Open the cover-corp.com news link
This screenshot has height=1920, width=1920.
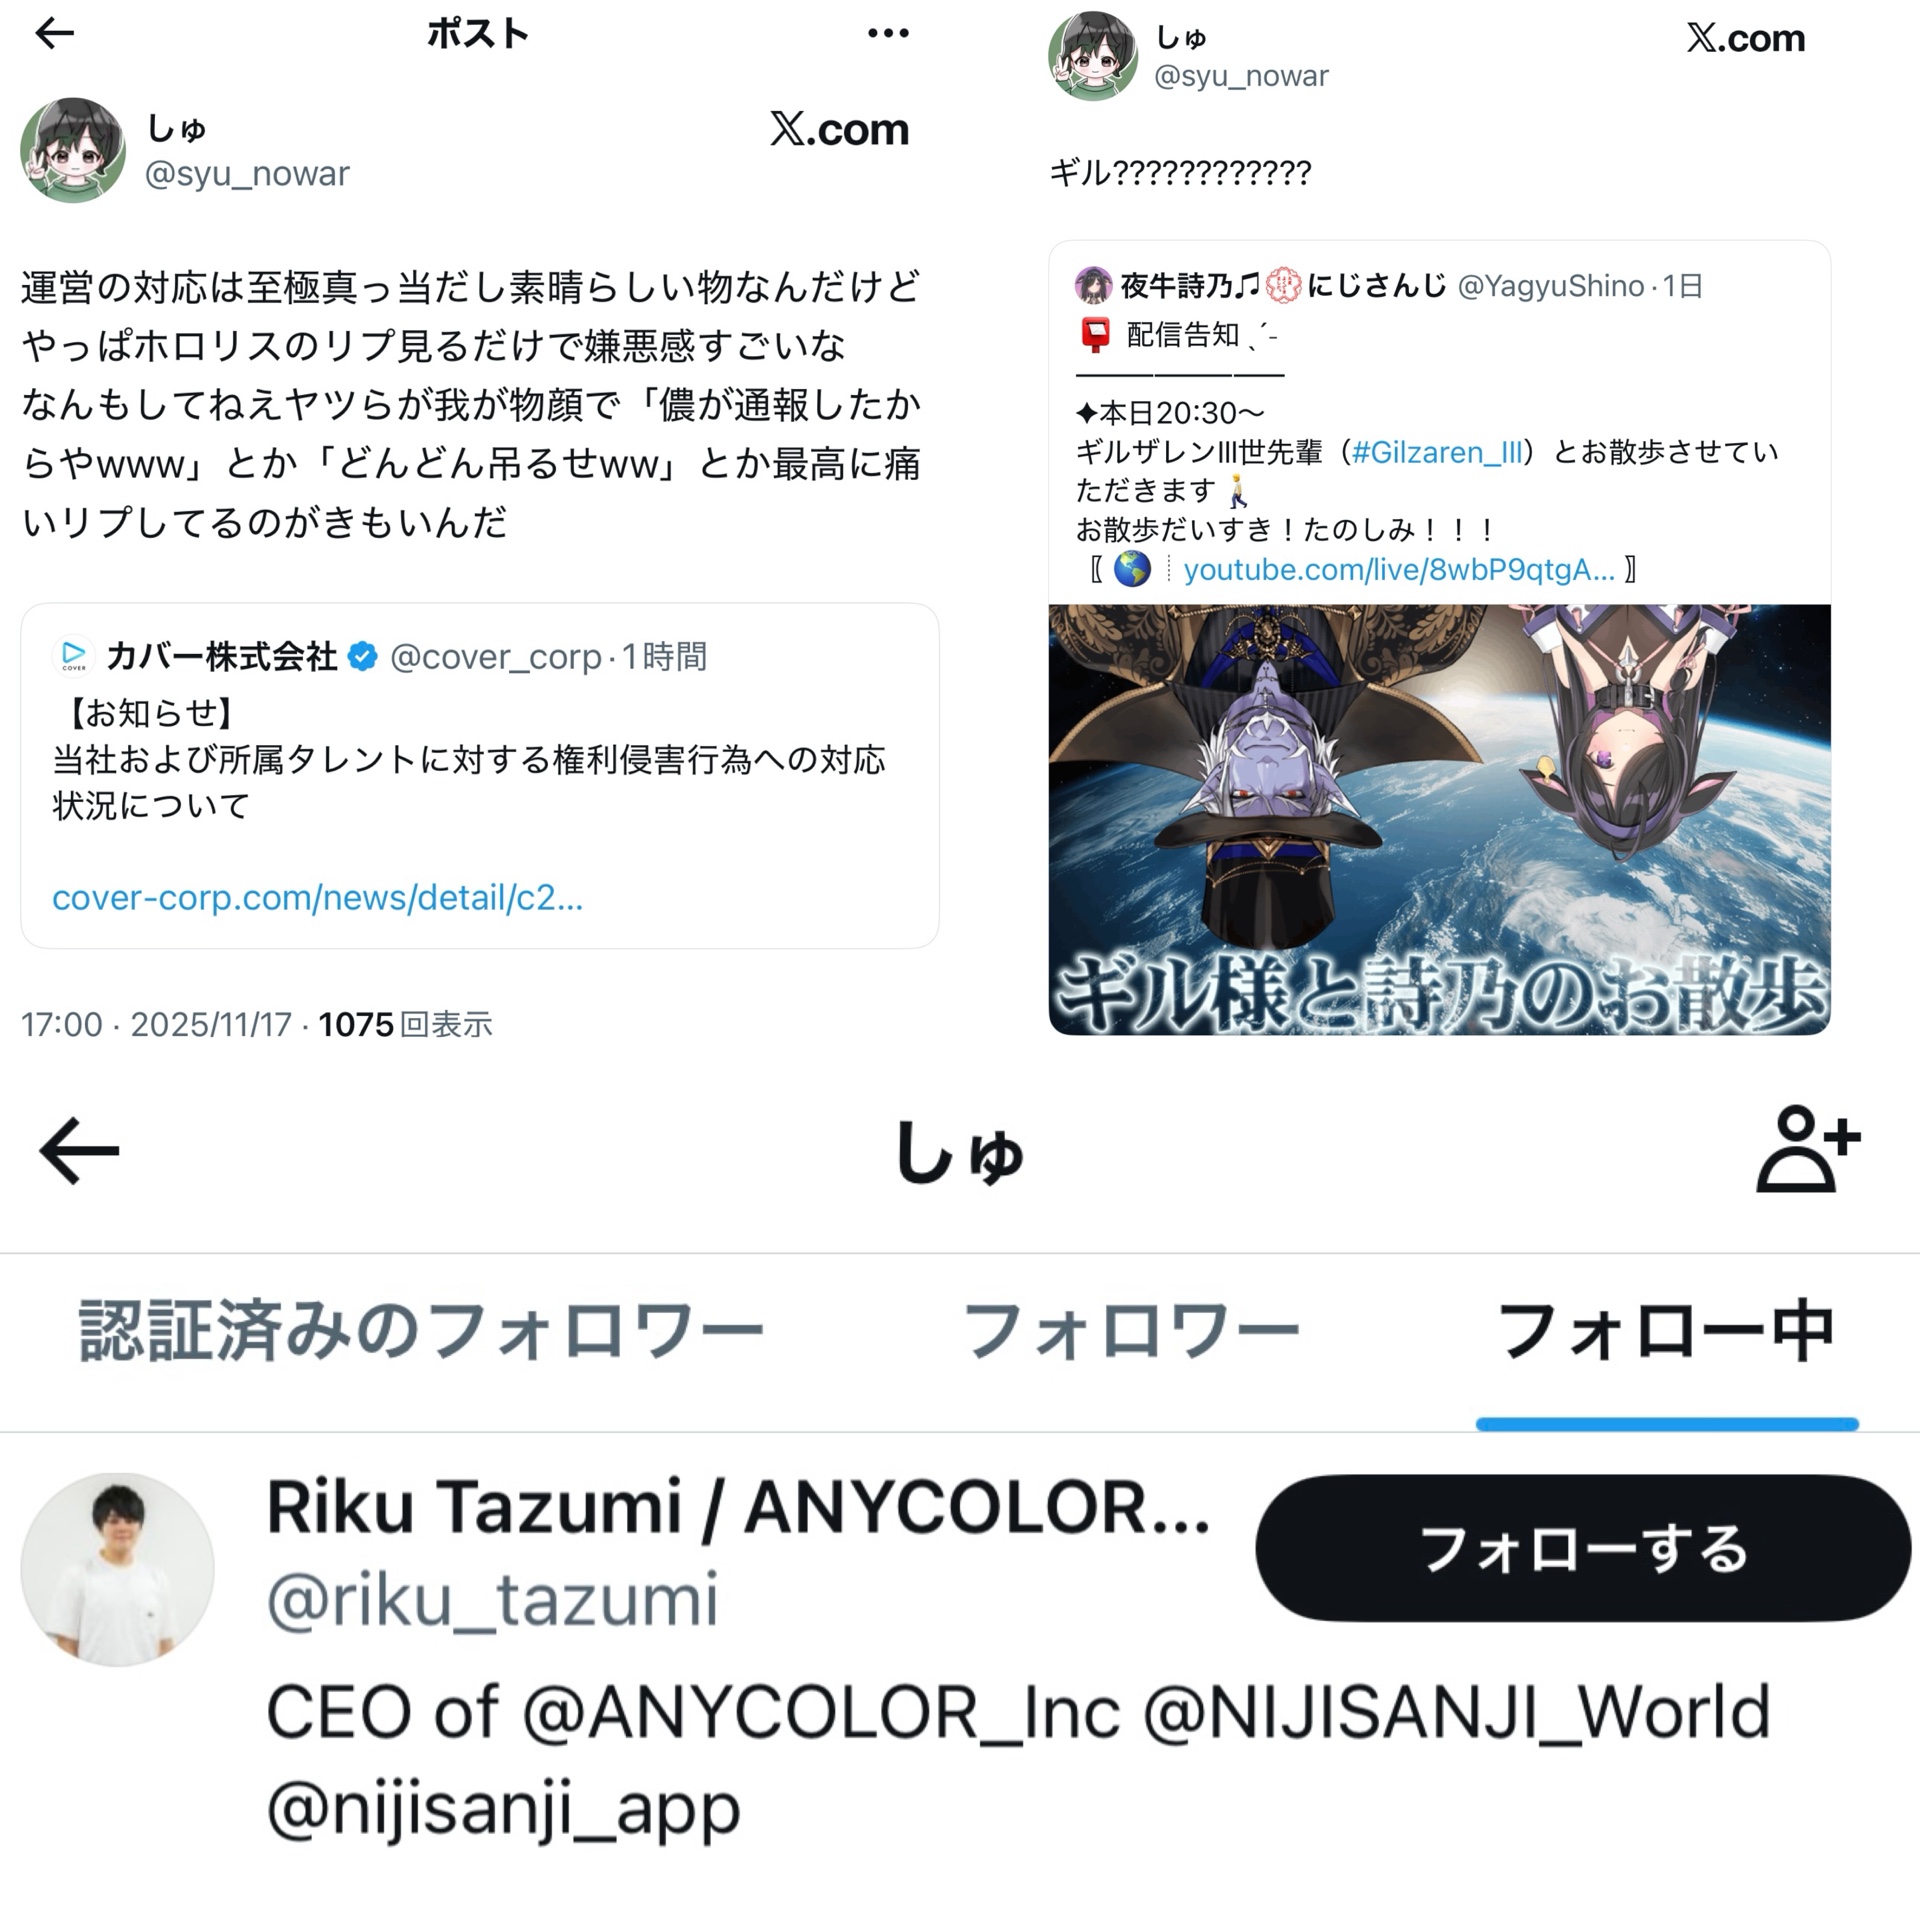[x=317, y=898]
